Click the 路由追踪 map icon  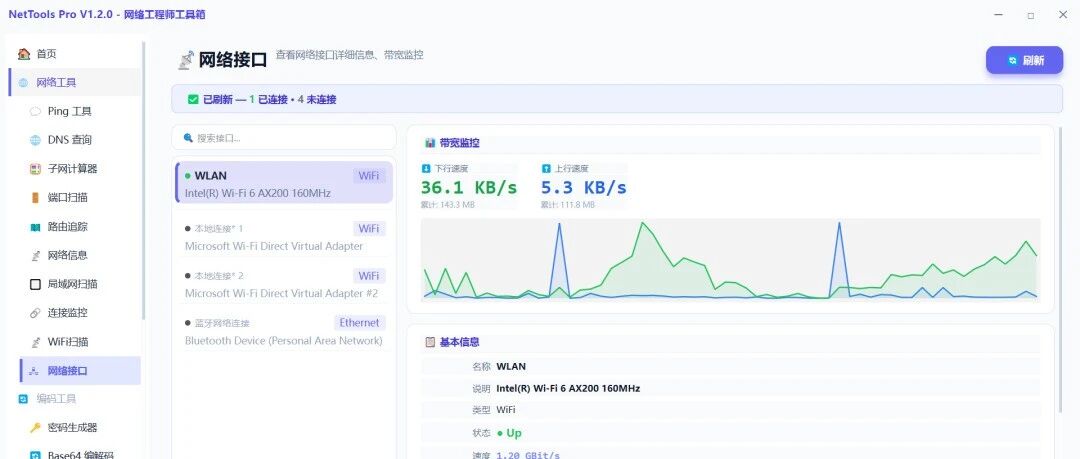click(35, 227)
